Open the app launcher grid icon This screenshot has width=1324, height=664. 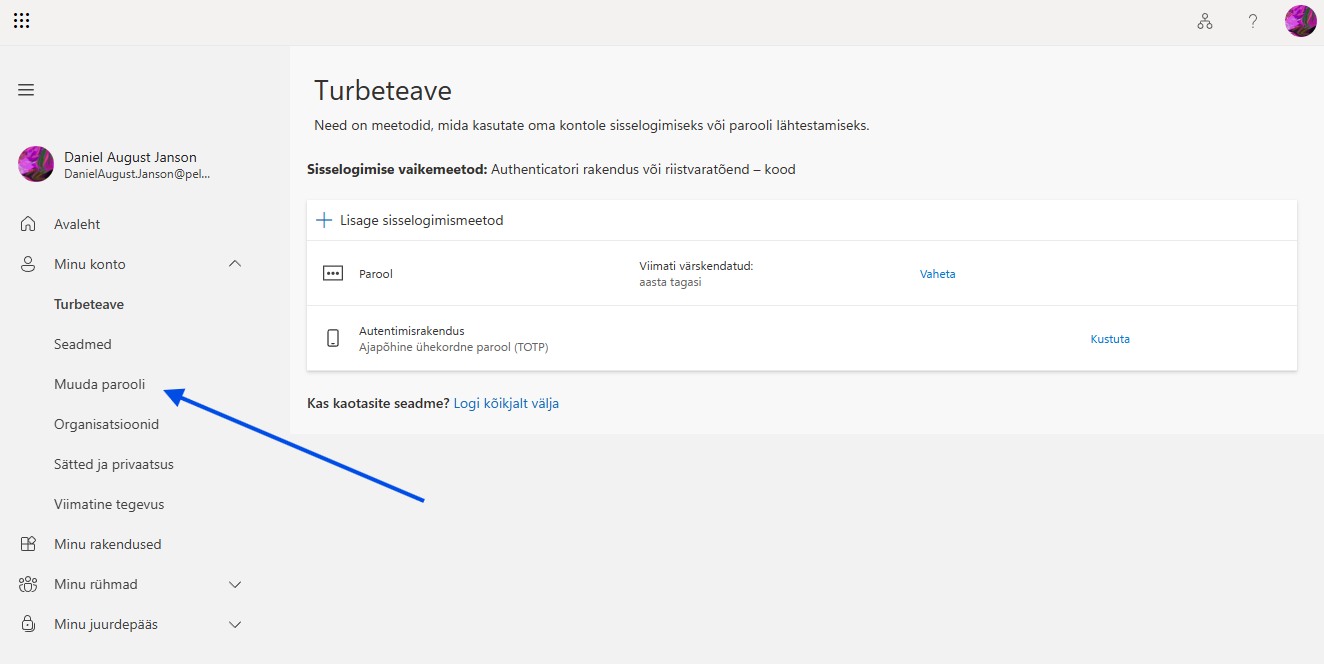(21, 21)
